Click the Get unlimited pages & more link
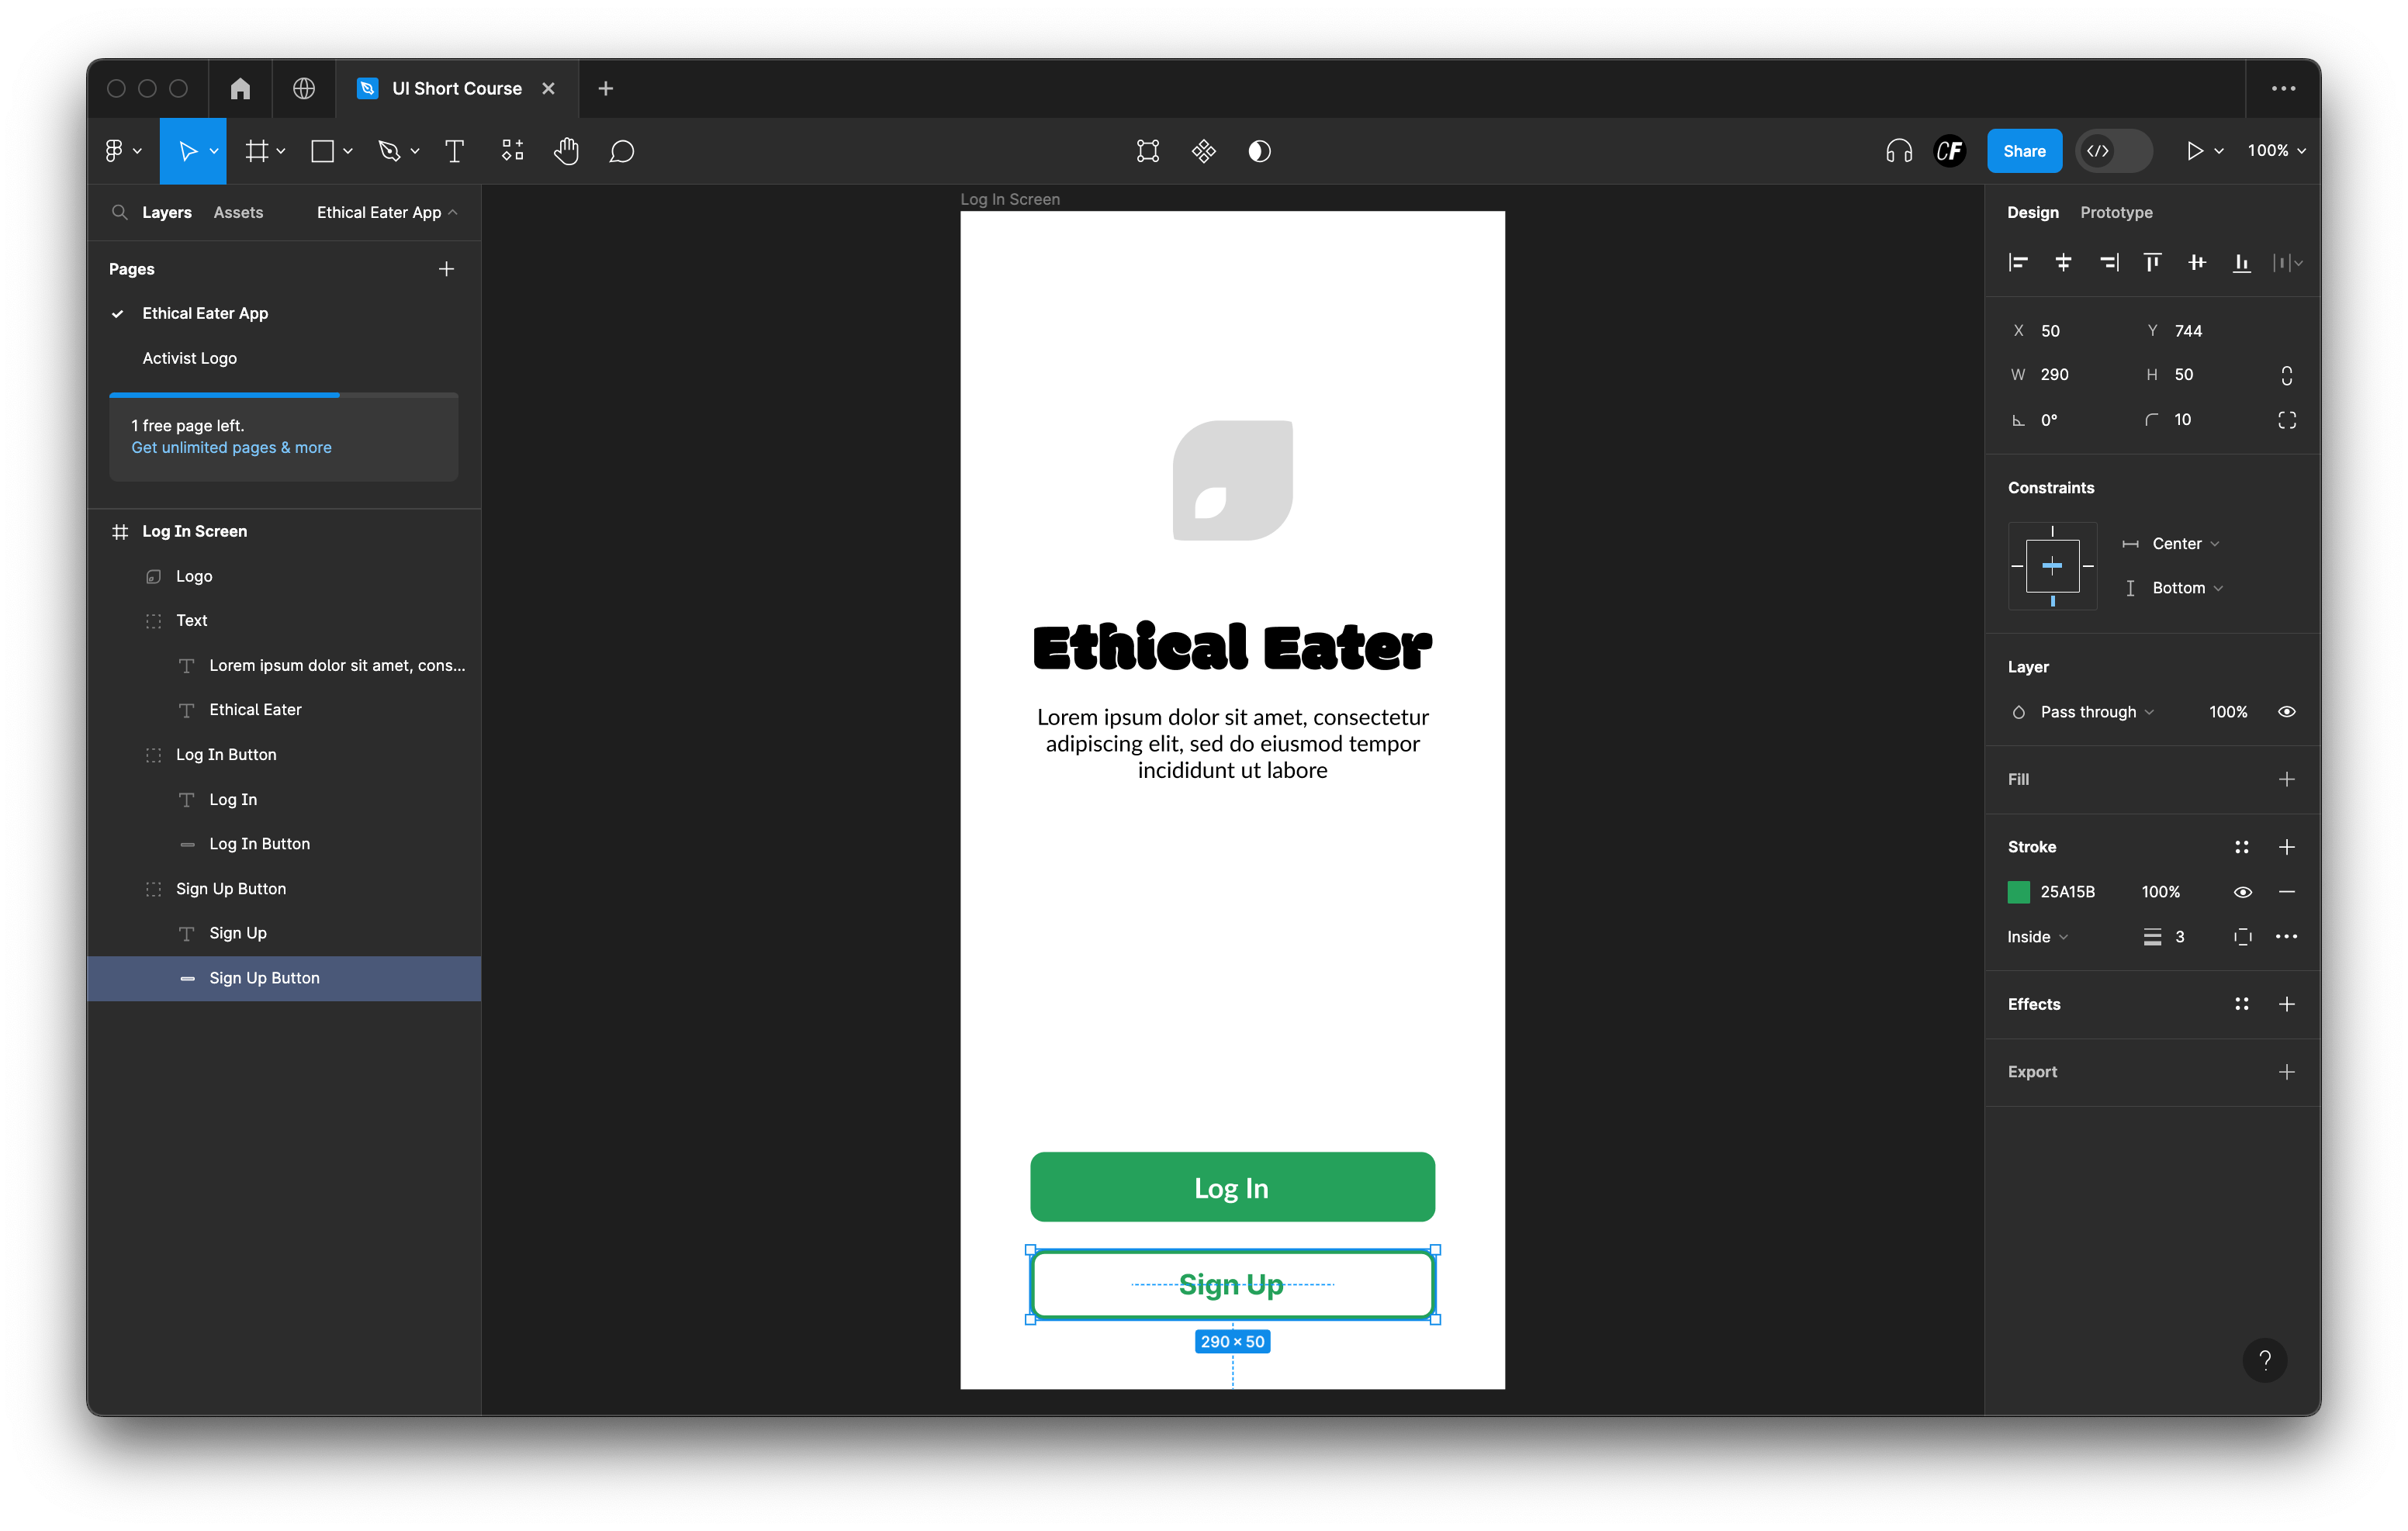This screenshot has height=1531, width=2408. pyautogui.click(x=231, y=448)
